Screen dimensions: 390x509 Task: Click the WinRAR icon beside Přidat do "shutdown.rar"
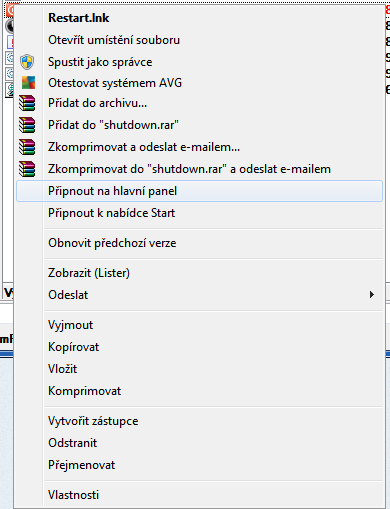(x=27, y=125)
